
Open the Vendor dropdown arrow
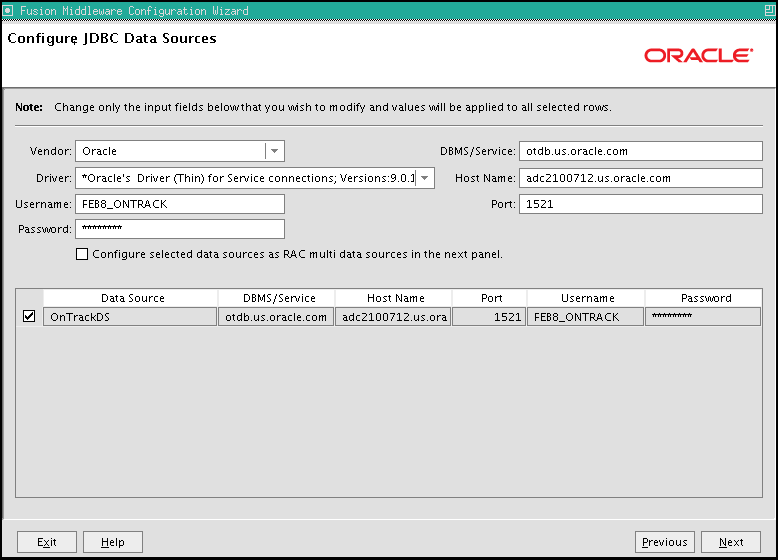pyautogui.click(x=274, y=151)
